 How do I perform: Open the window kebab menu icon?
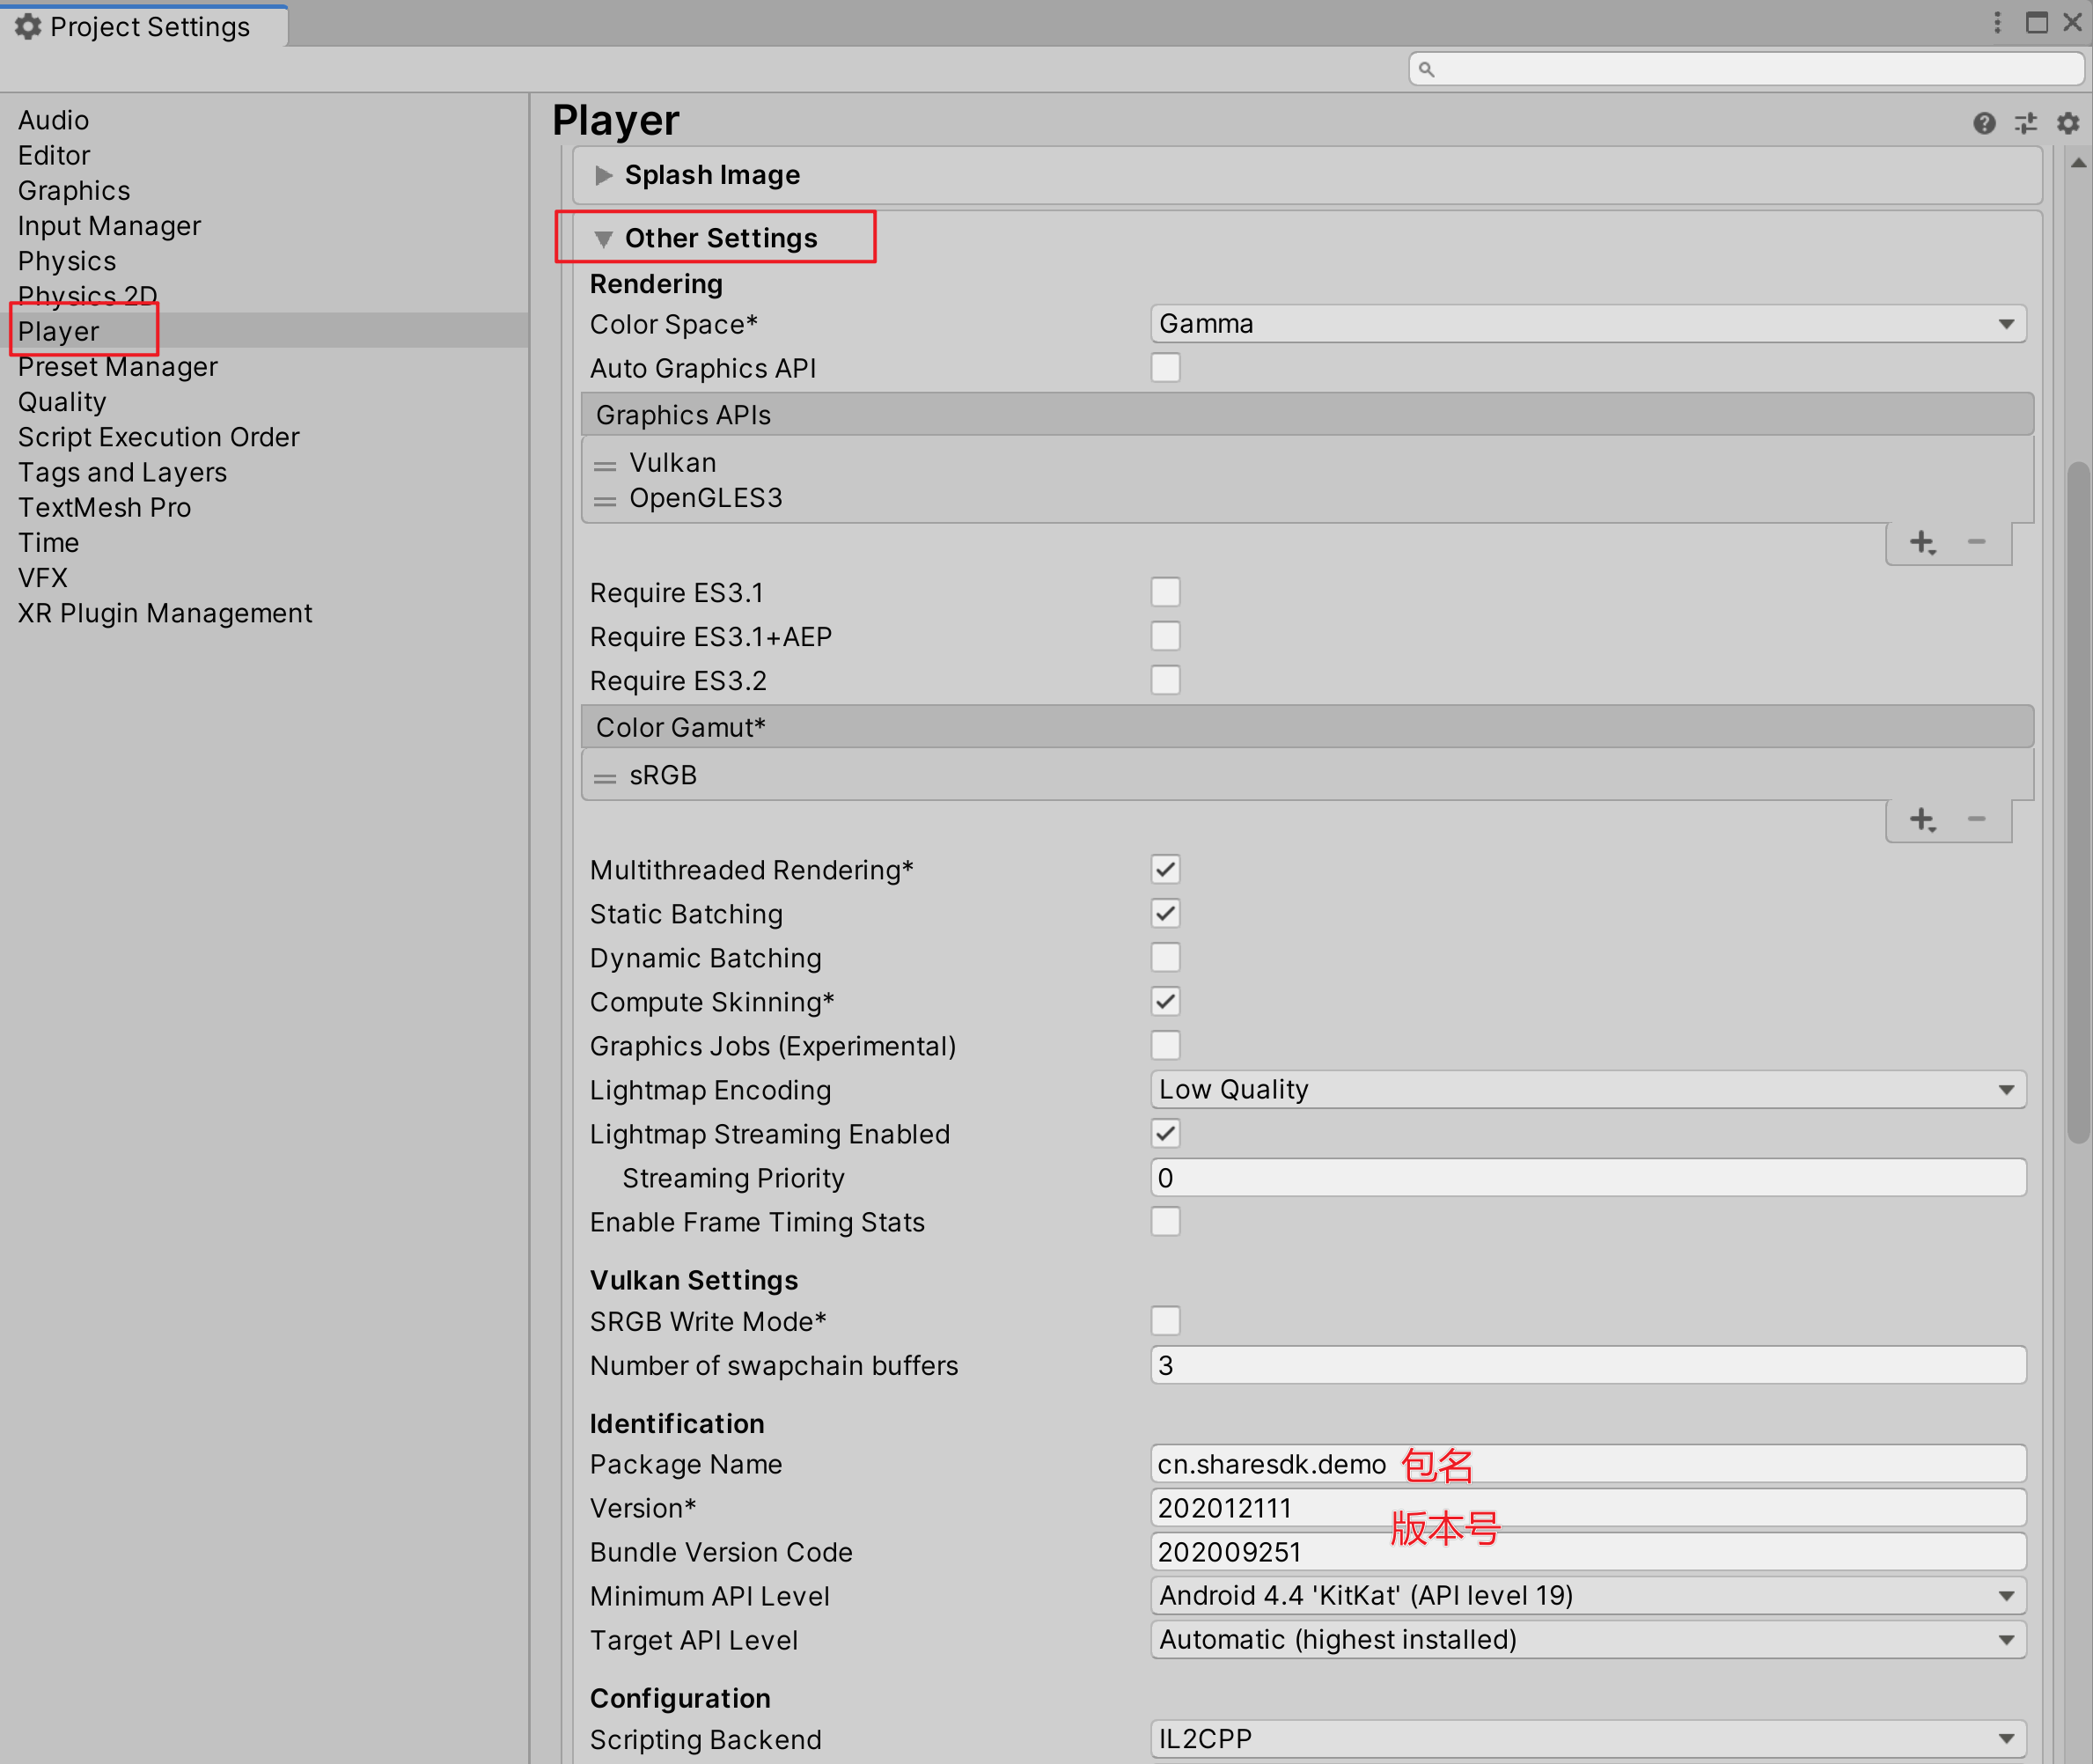coord(1997,23)
